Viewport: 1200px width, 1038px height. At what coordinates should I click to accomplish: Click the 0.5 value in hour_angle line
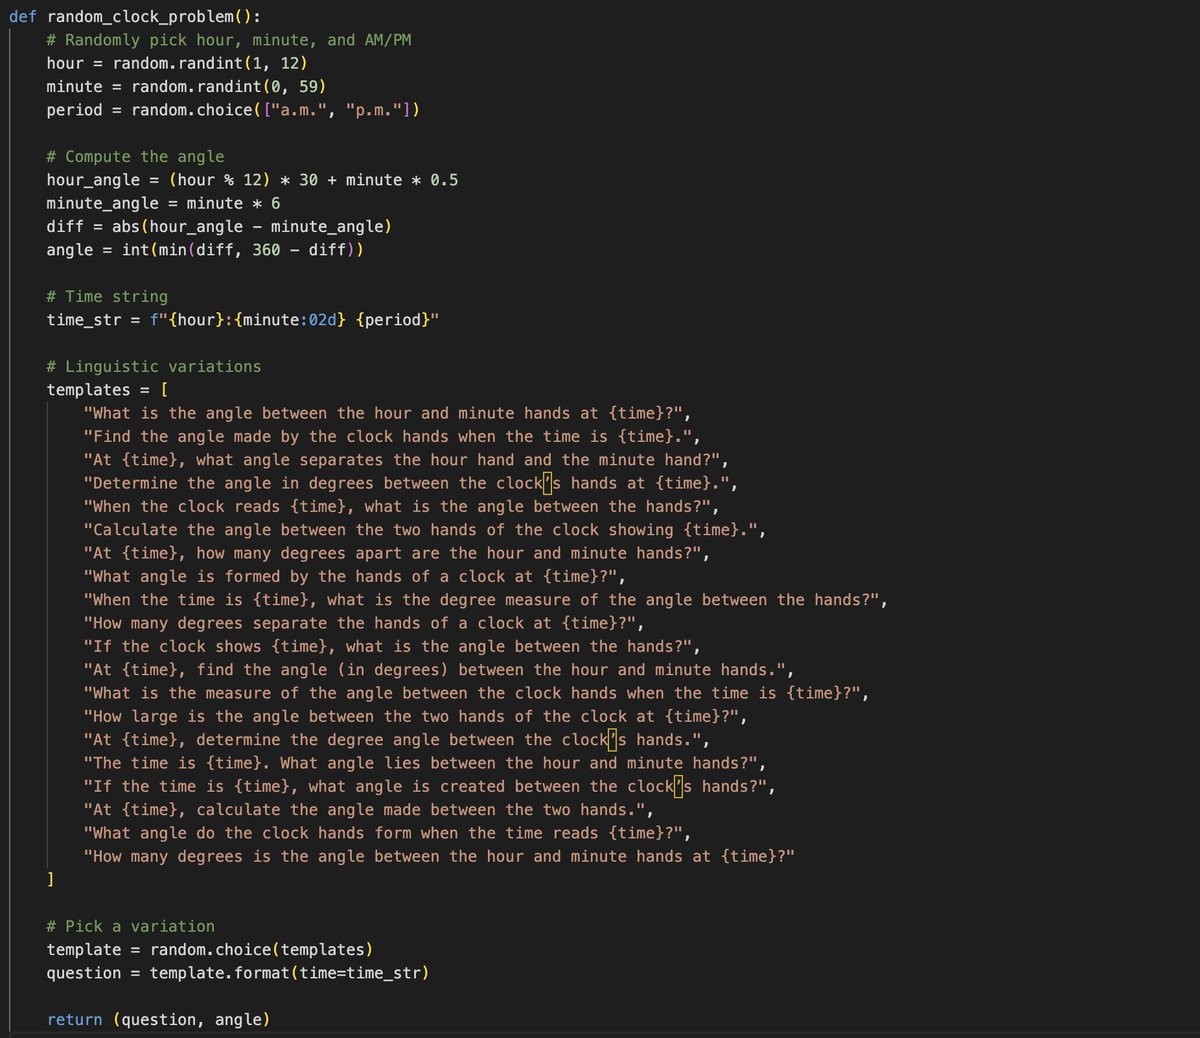pos(444,180)
